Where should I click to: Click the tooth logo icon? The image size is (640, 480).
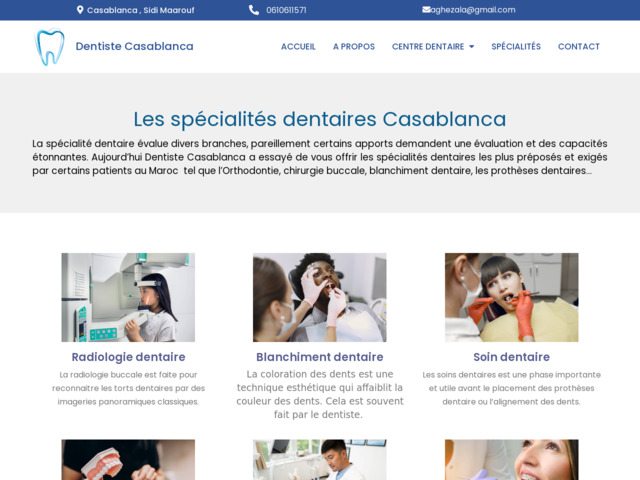click(x=50, y=47)
